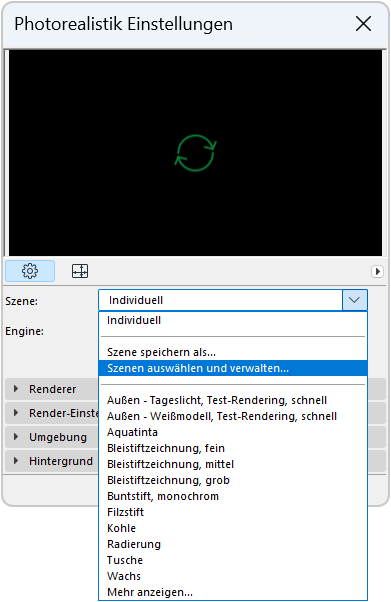Click the Szene: label
Screen dimensions: 391x602
[x=22, y=301]
